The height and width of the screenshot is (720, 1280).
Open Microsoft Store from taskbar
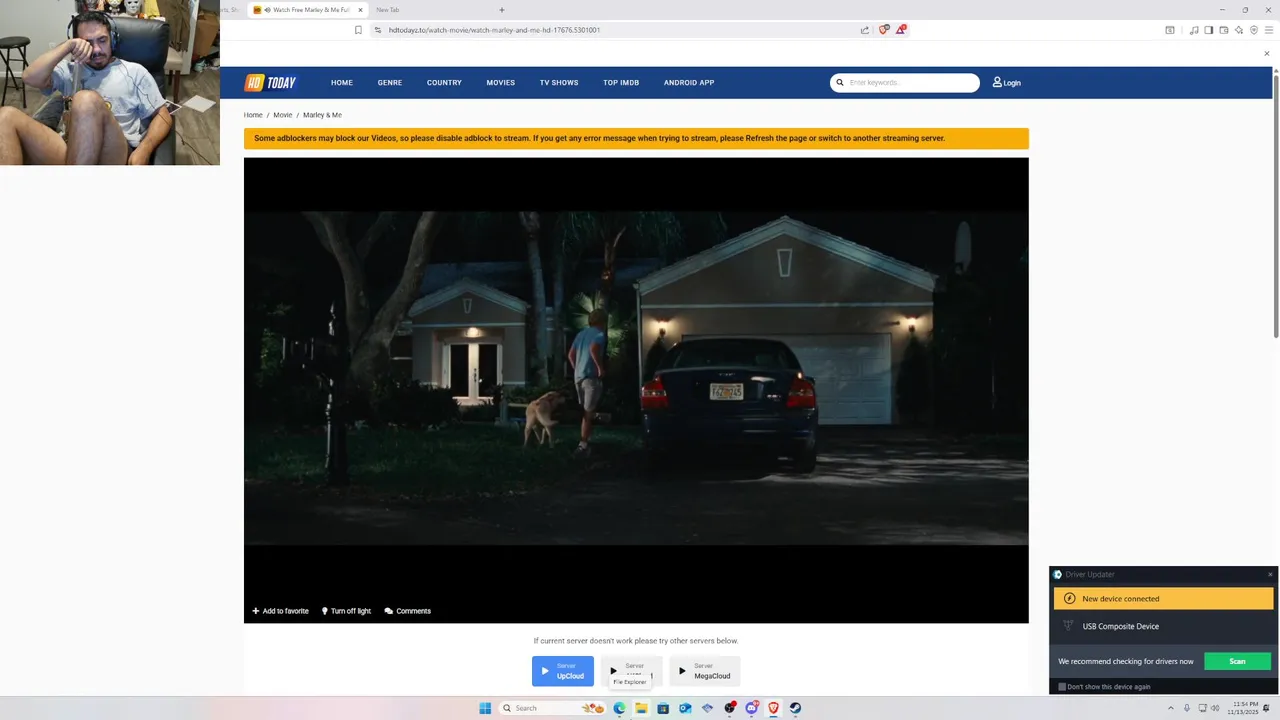663,708
